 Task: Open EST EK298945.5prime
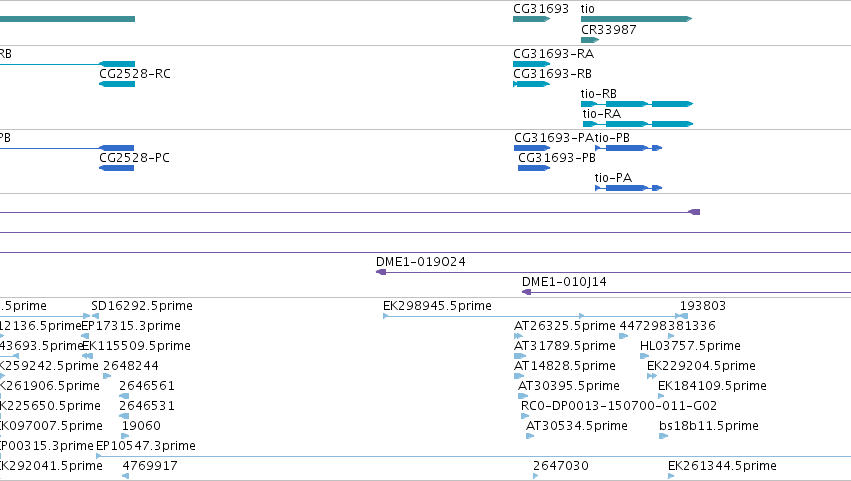click(437, 306)
